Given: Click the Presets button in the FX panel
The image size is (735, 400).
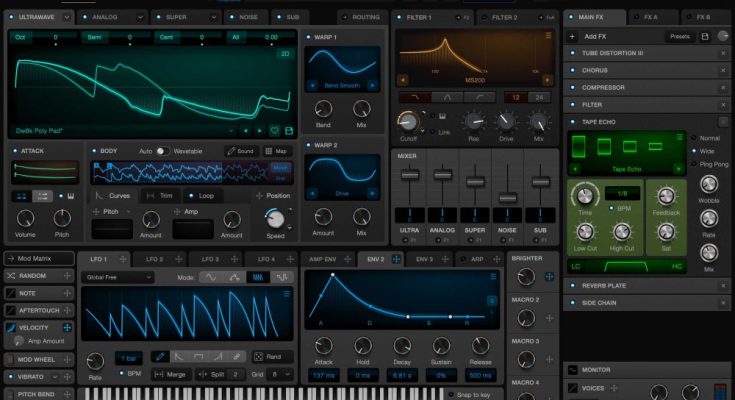Looking at the screenshot, I should (678, 36).
